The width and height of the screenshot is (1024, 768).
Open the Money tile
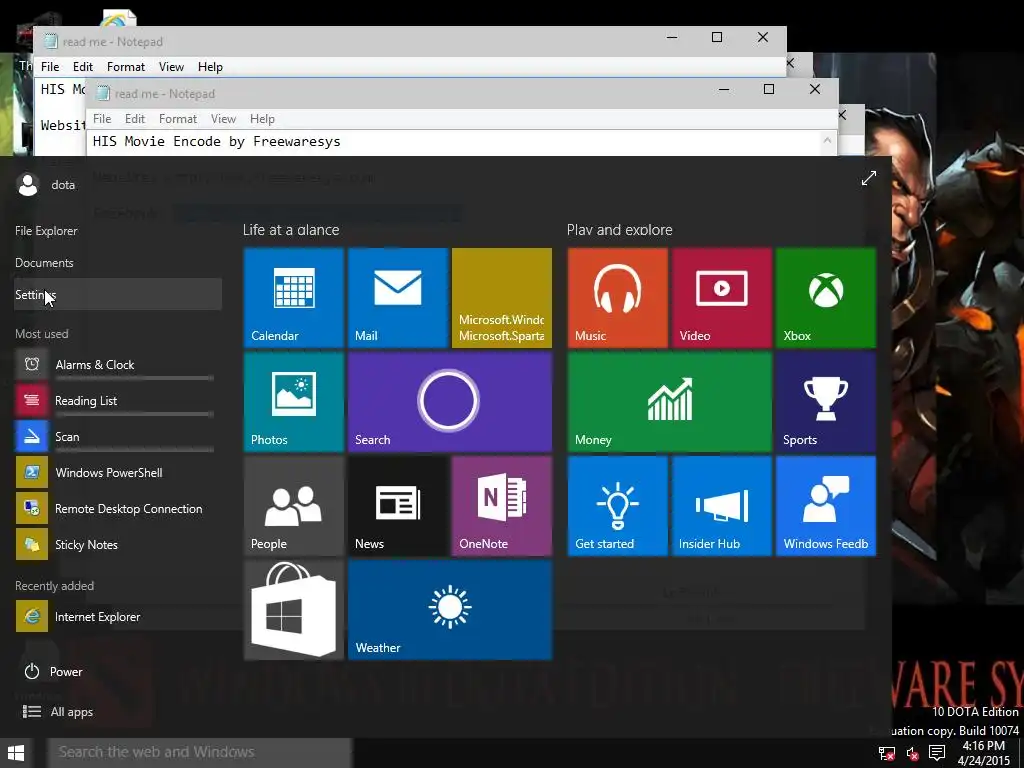pyautogui.click(x=669, y=402)
